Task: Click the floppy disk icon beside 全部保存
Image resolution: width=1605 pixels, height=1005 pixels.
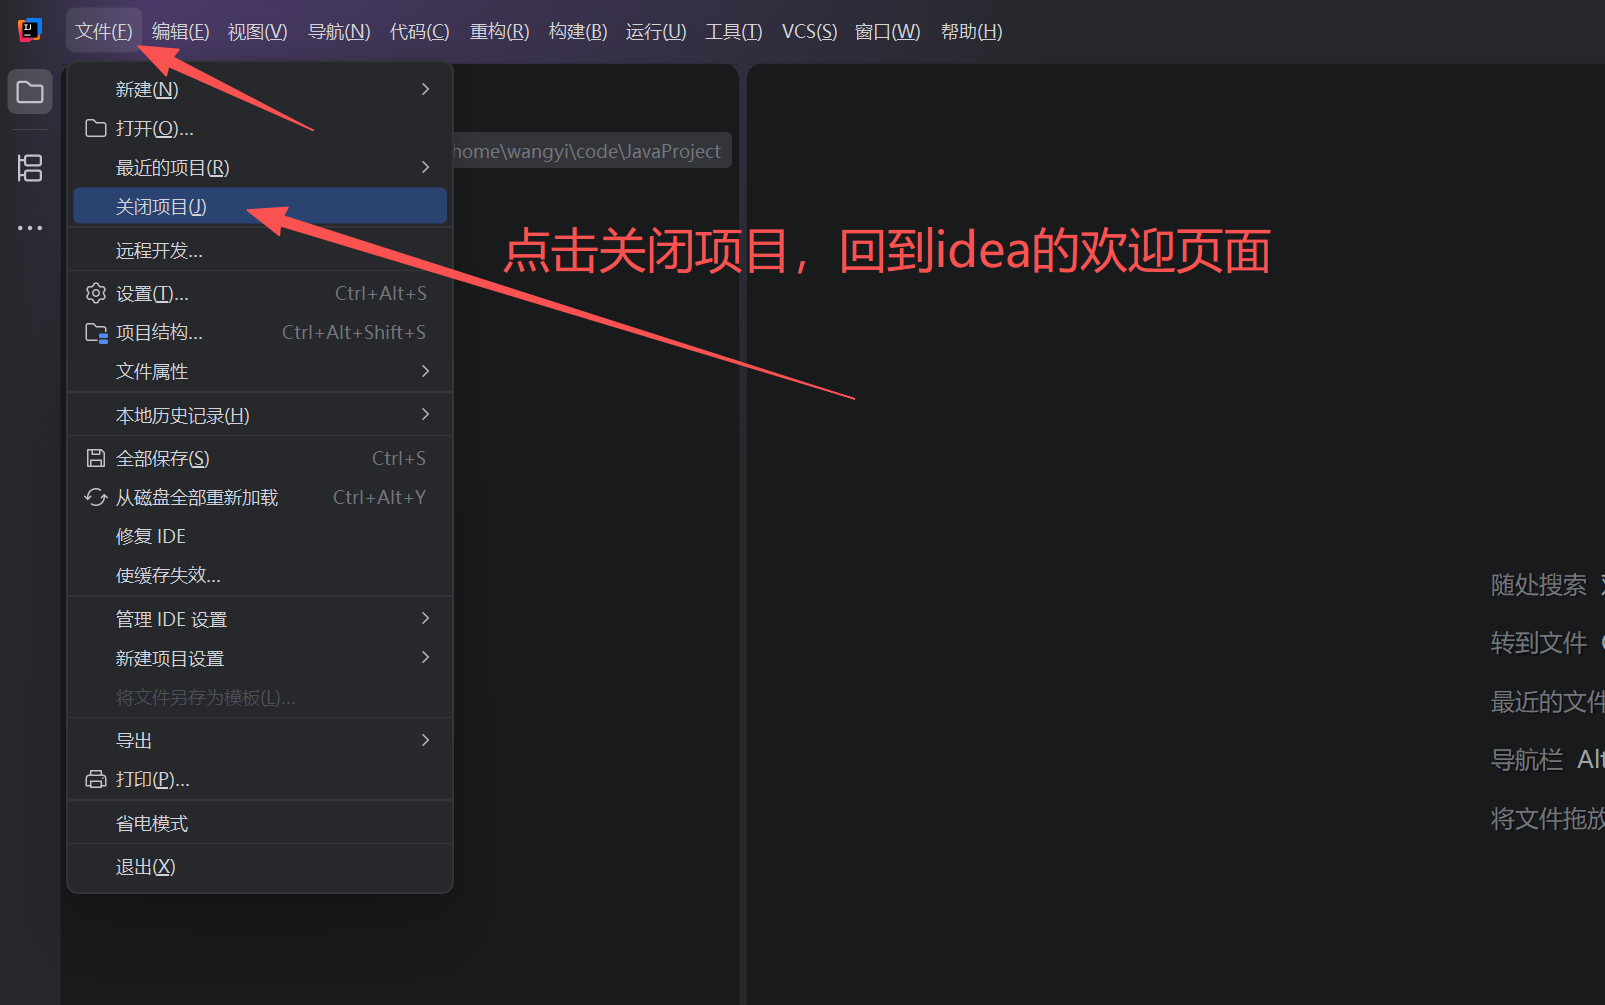Action: (x=95, y=457)
